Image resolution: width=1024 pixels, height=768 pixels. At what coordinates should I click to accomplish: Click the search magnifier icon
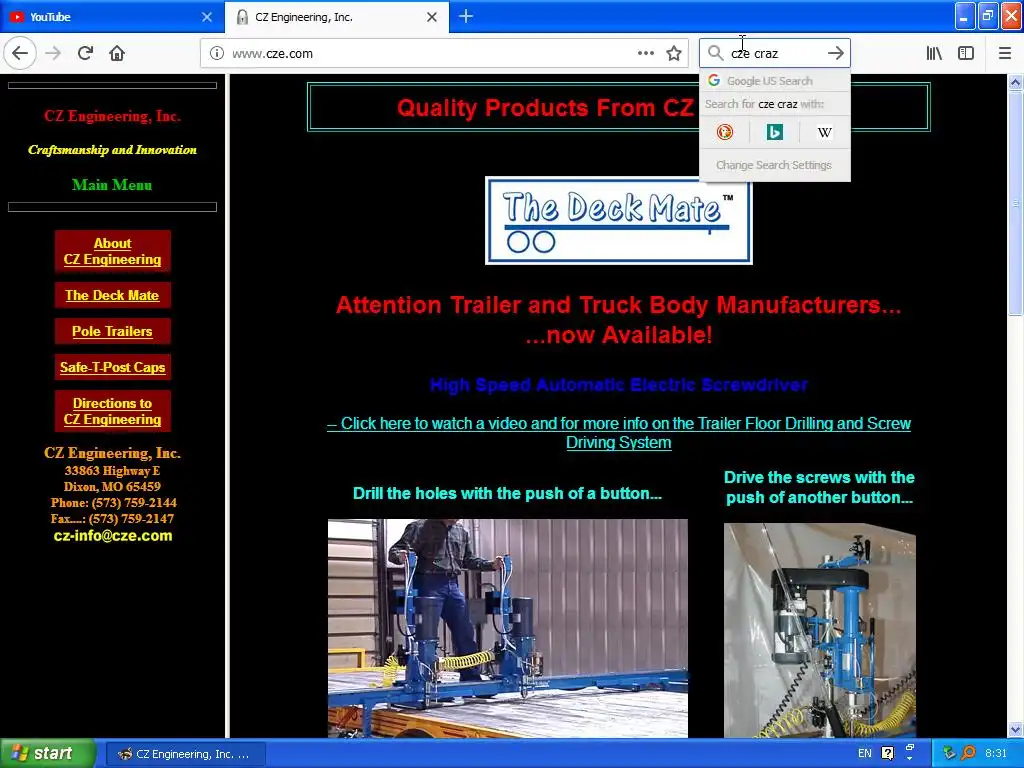tap(715, 54)
